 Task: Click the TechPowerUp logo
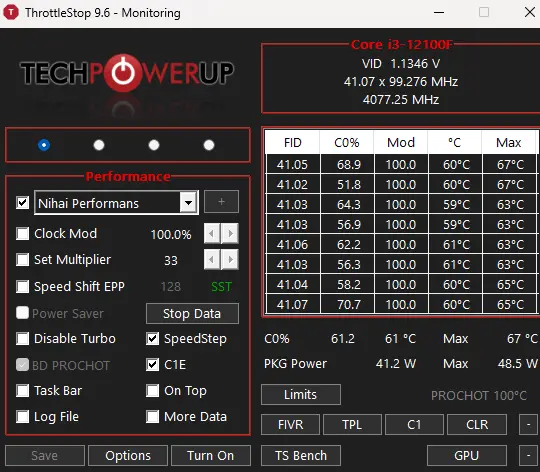click(x=127, y=73)
